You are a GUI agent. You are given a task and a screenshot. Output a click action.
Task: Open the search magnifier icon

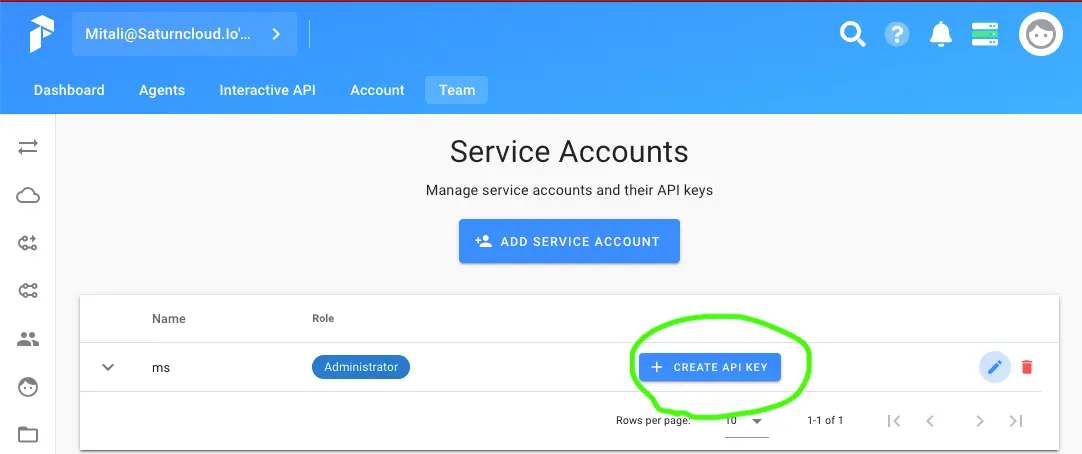(x=852, y=35)
